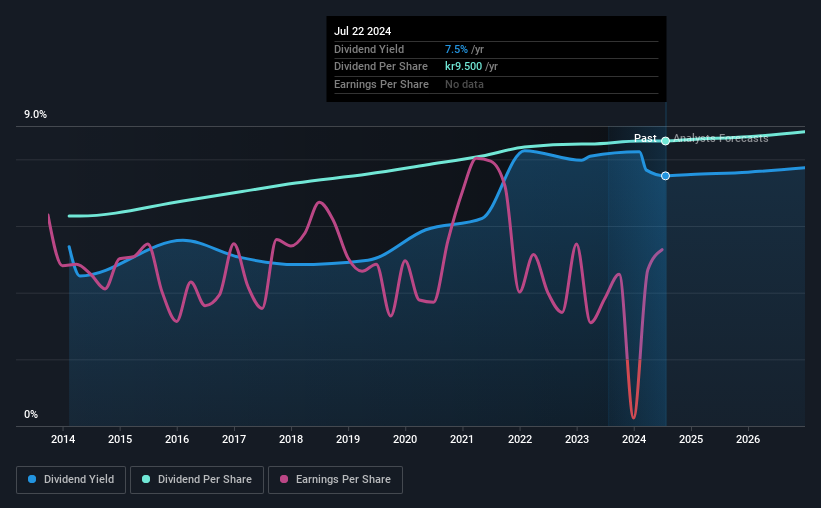Image resolution: width=821 pixels, height=508 pixels.
Task: Select the blue dividend yield data point marker
Action: pos(665,176)
